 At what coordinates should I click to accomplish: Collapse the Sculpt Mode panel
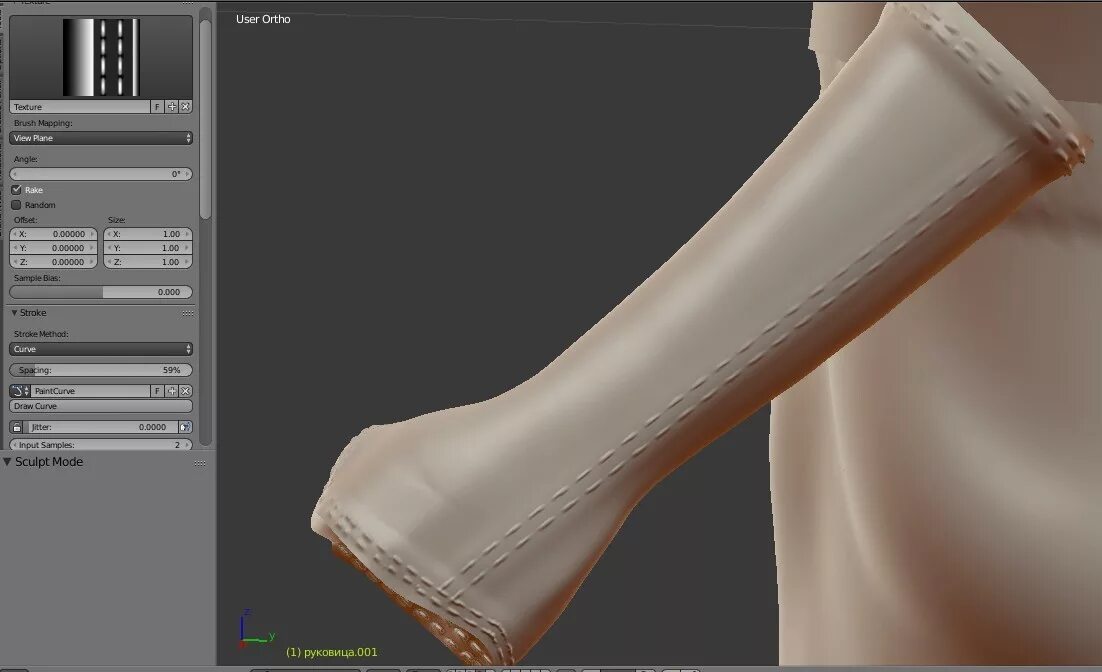coord(7,462)
